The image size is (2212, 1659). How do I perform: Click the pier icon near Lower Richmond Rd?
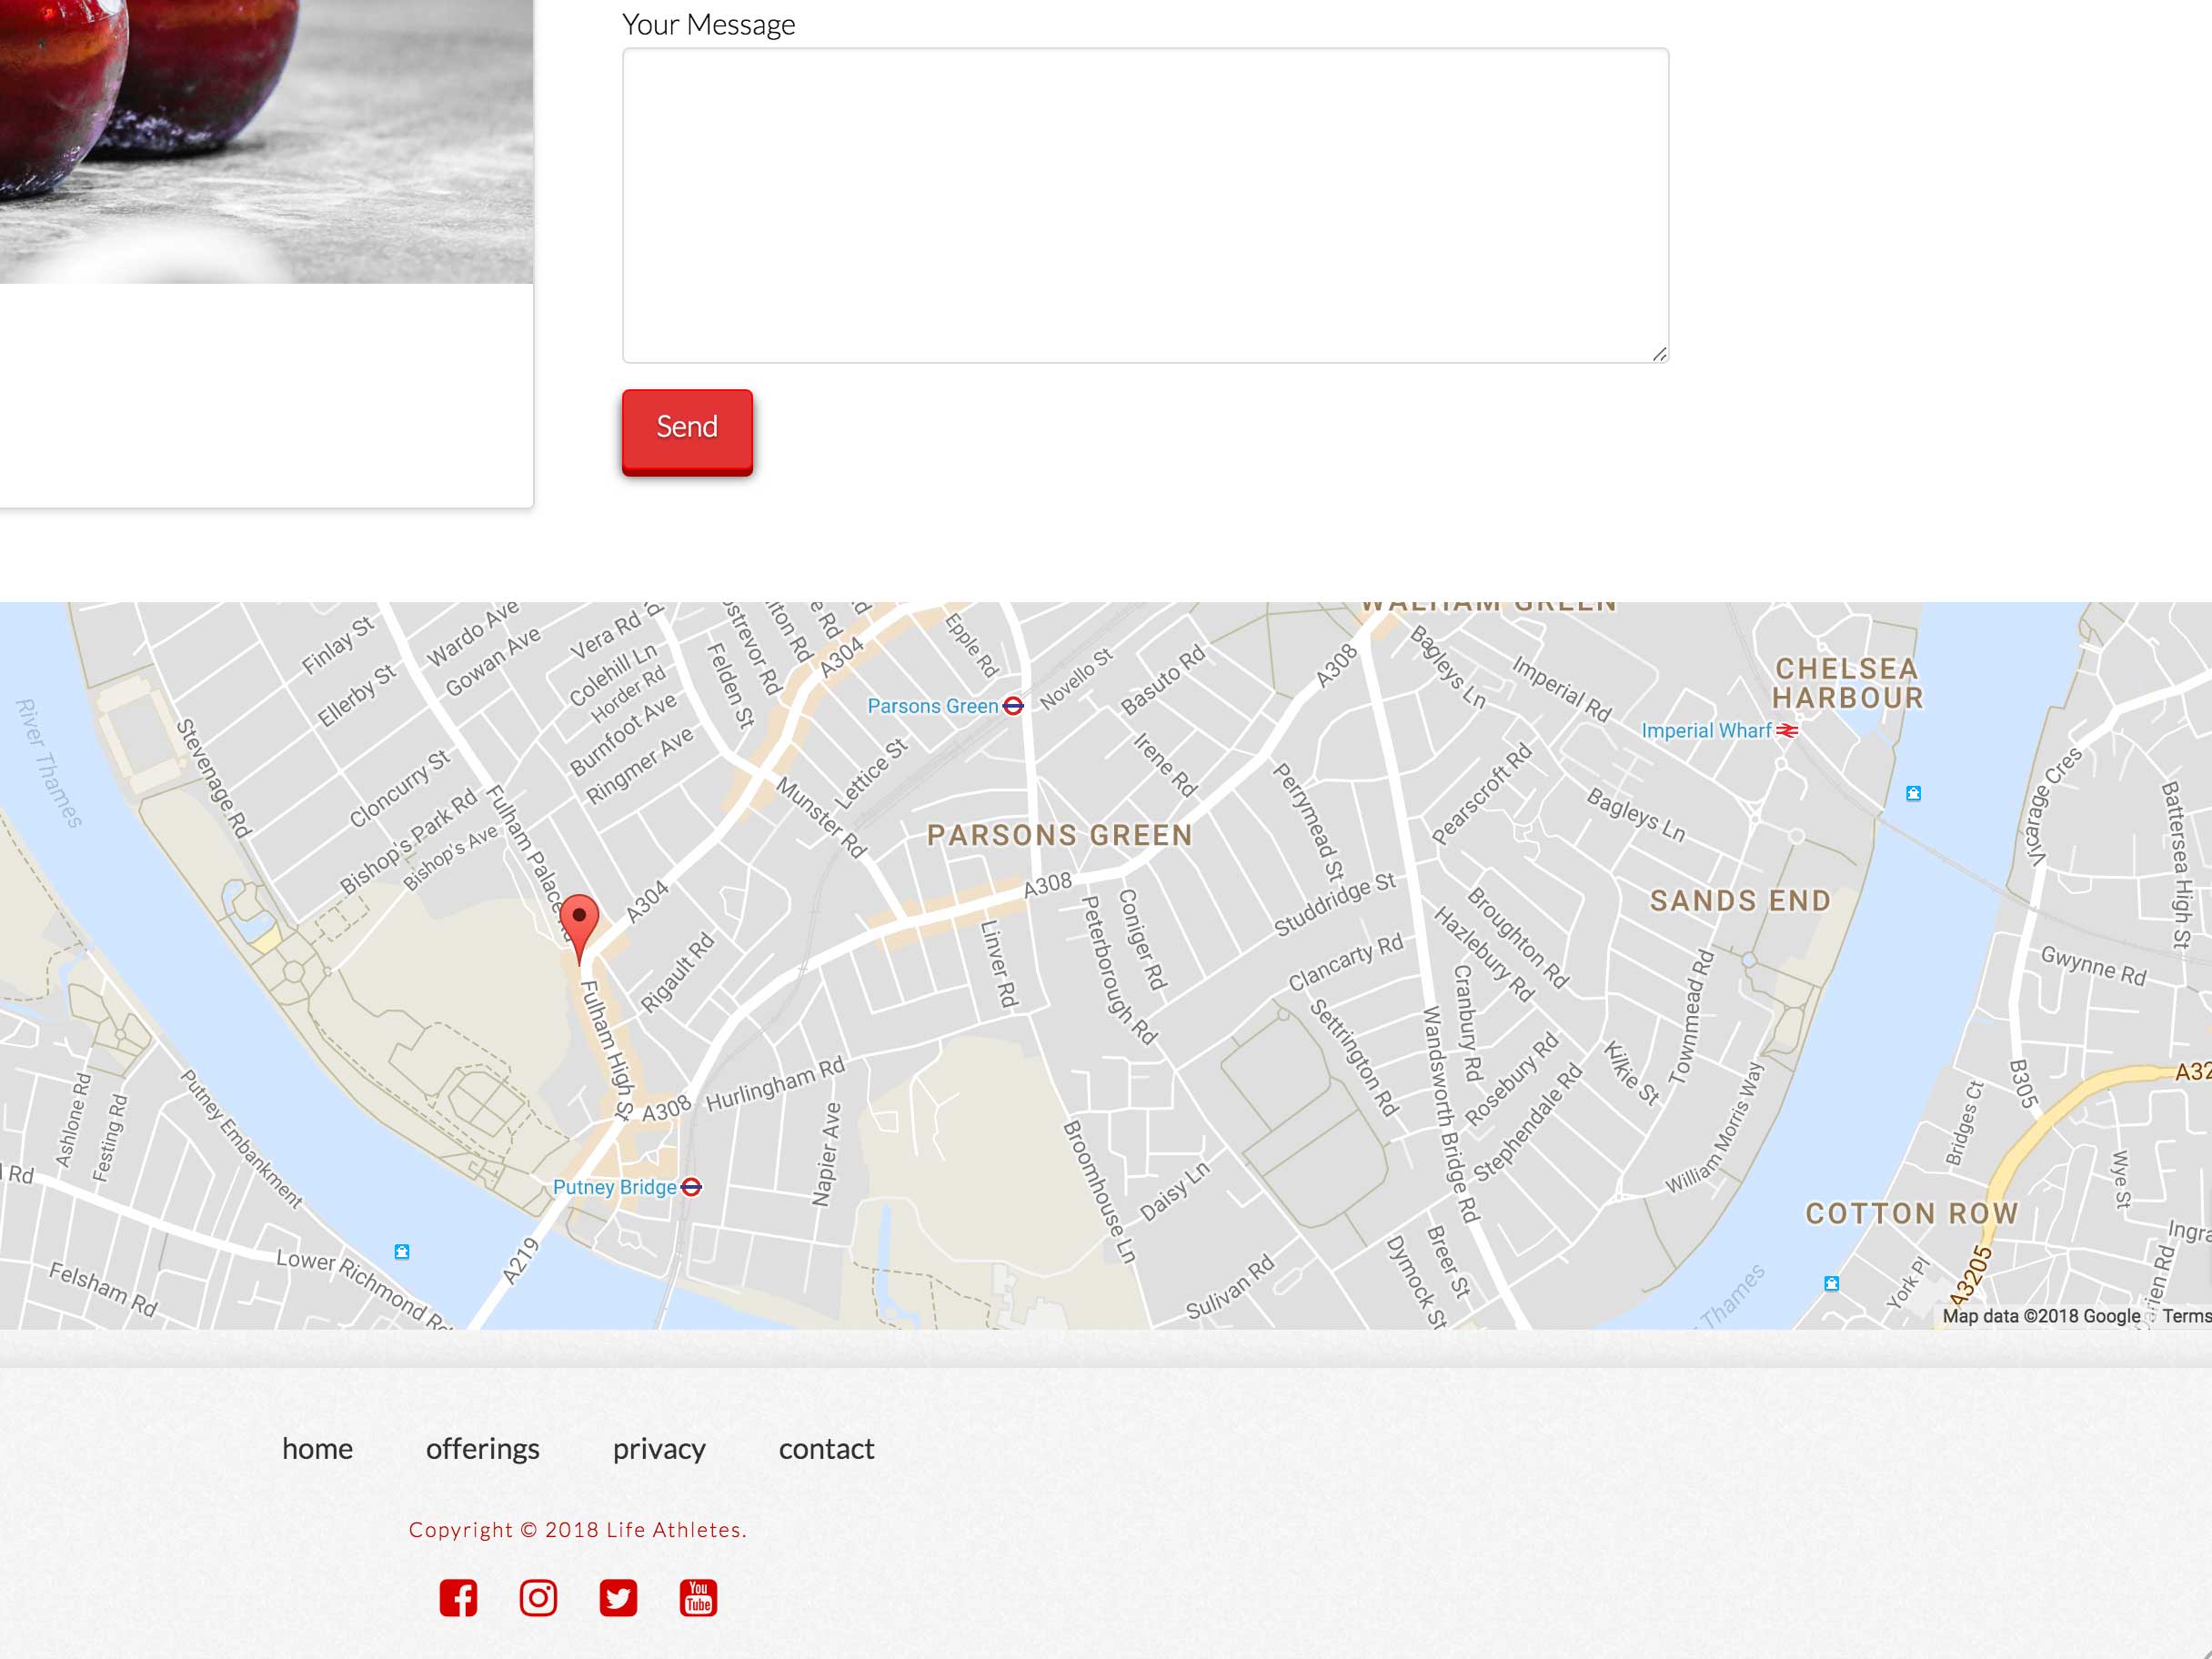click(402, 1252)
